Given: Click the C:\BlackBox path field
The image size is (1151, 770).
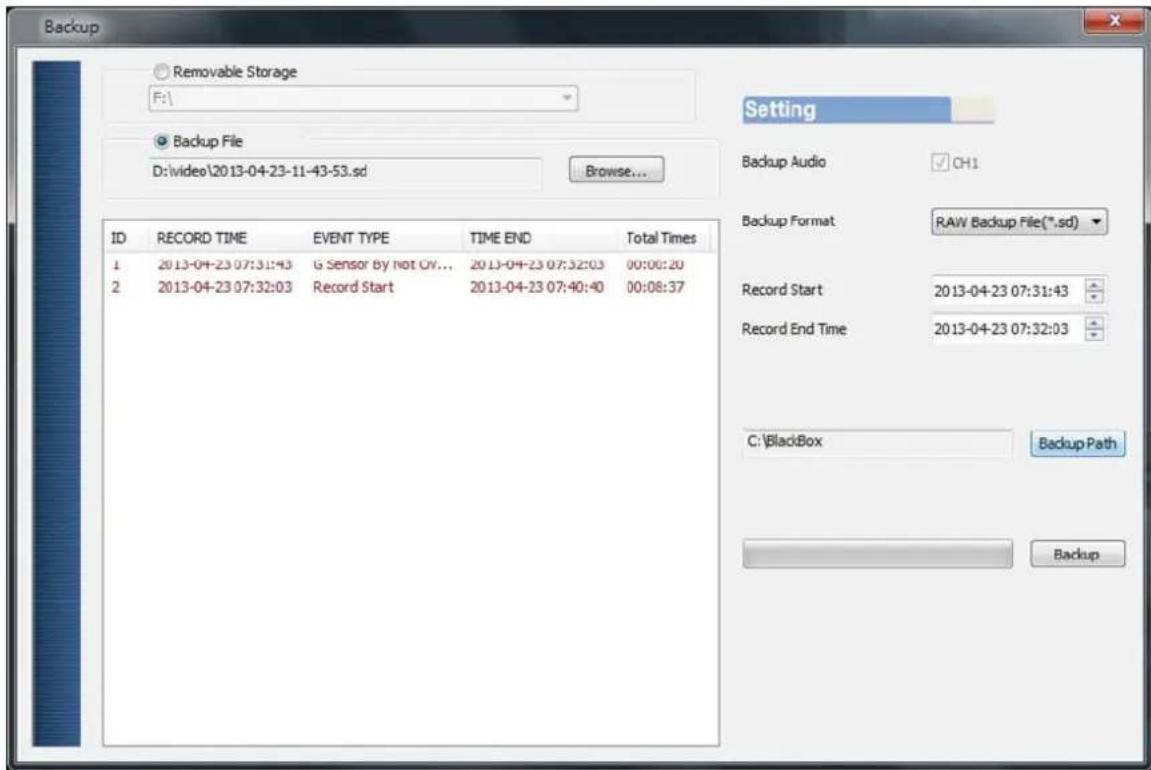Looking at the screenshot, I should (x=877, y=443).
